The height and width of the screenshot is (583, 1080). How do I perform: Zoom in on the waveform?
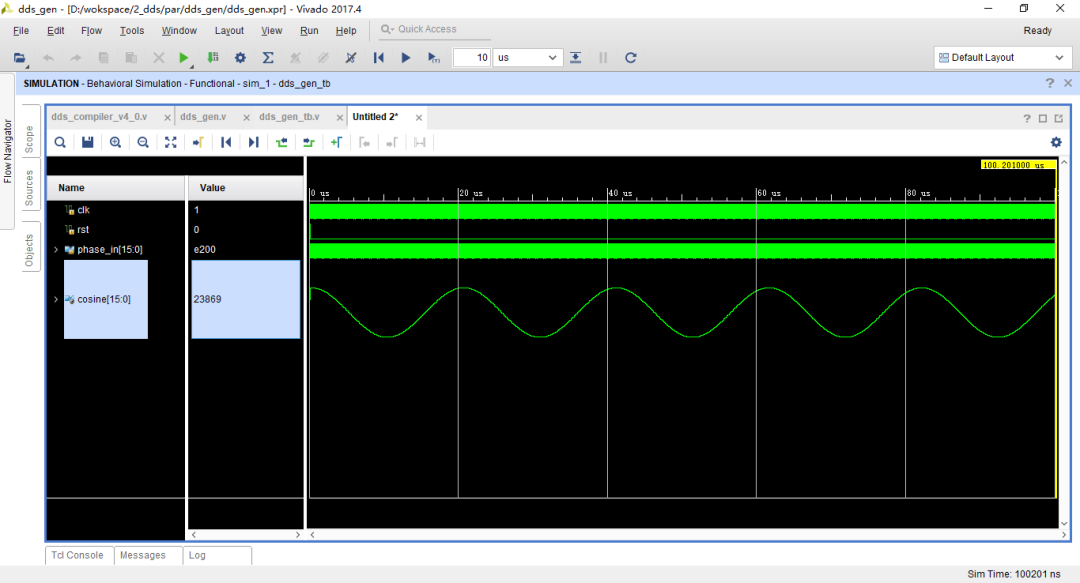tap(115, 142)
